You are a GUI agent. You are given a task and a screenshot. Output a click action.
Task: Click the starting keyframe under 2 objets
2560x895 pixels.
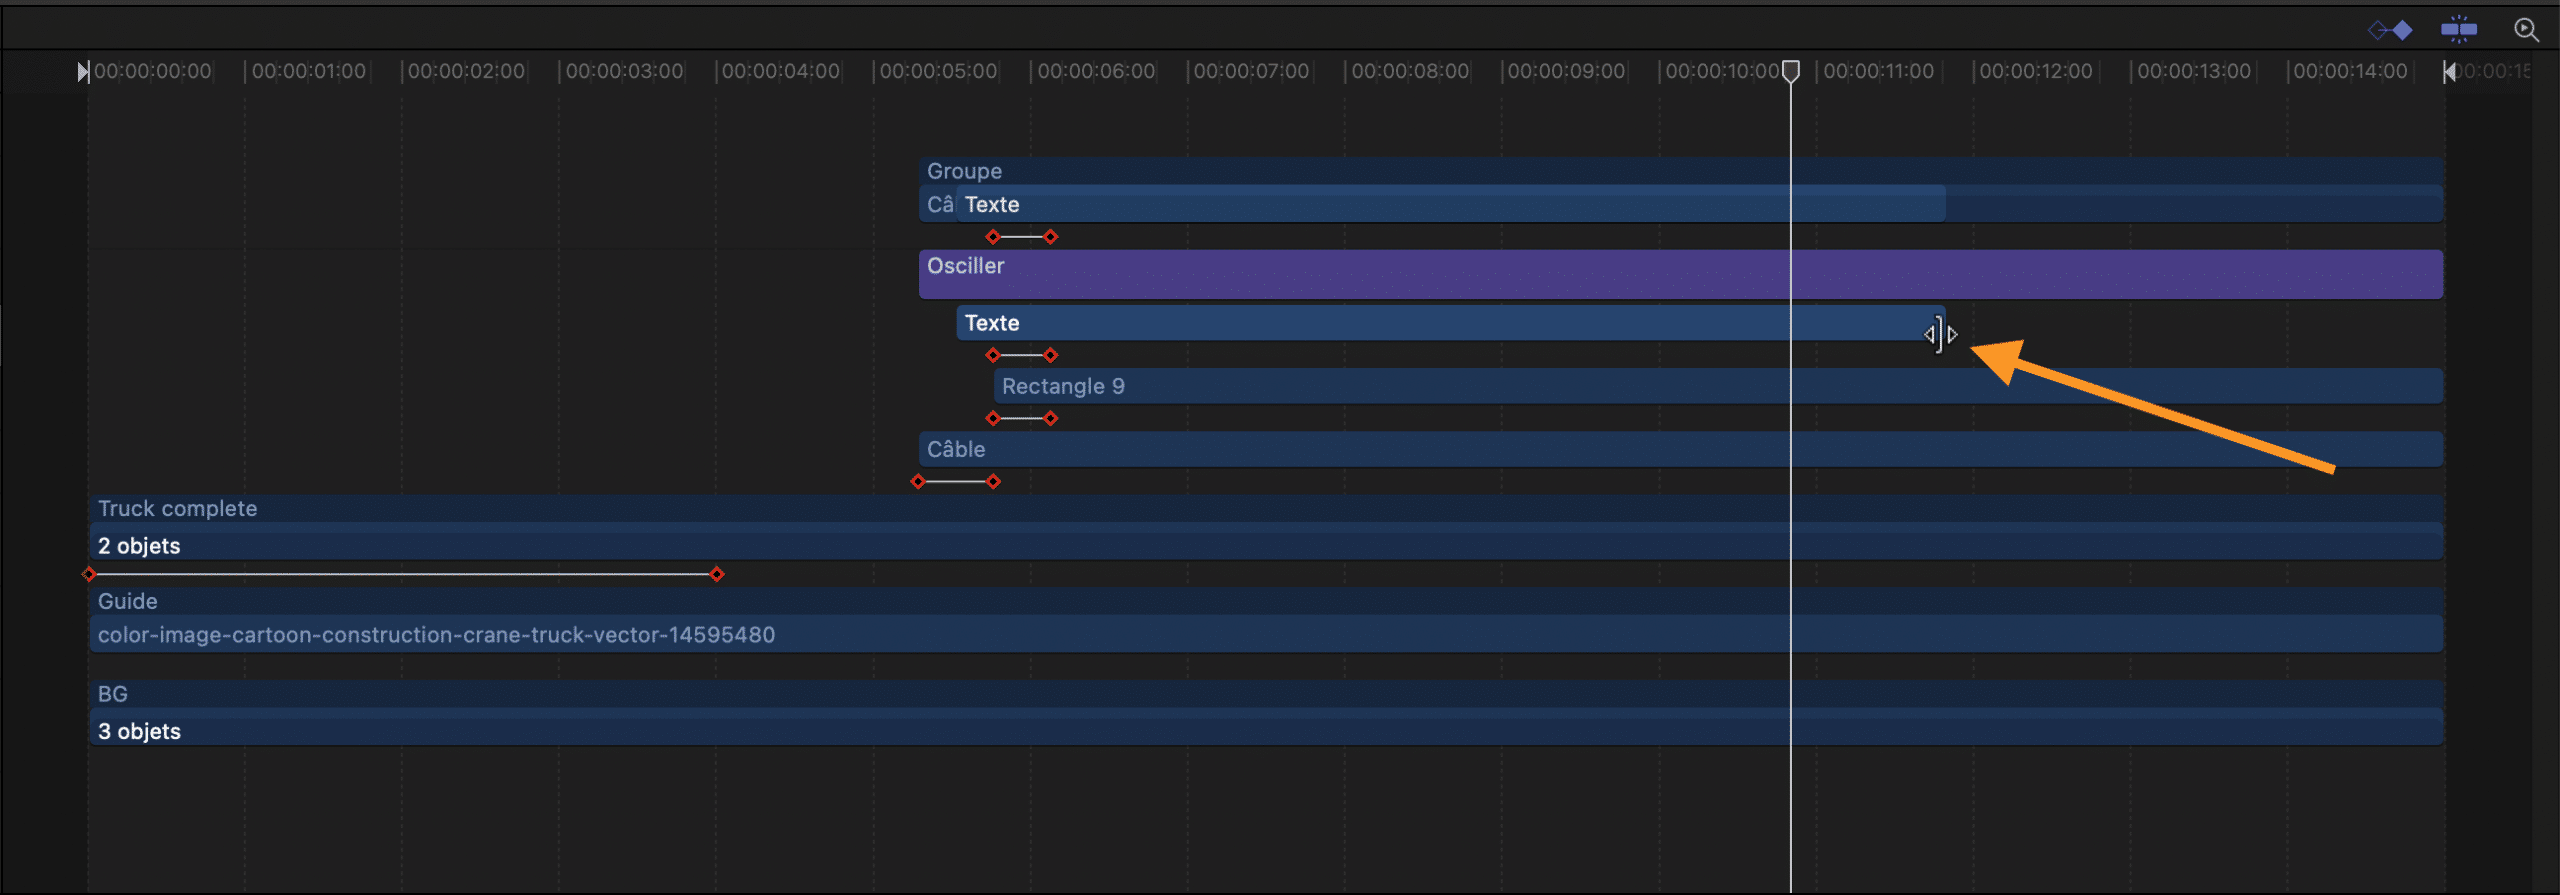point(89,574)
